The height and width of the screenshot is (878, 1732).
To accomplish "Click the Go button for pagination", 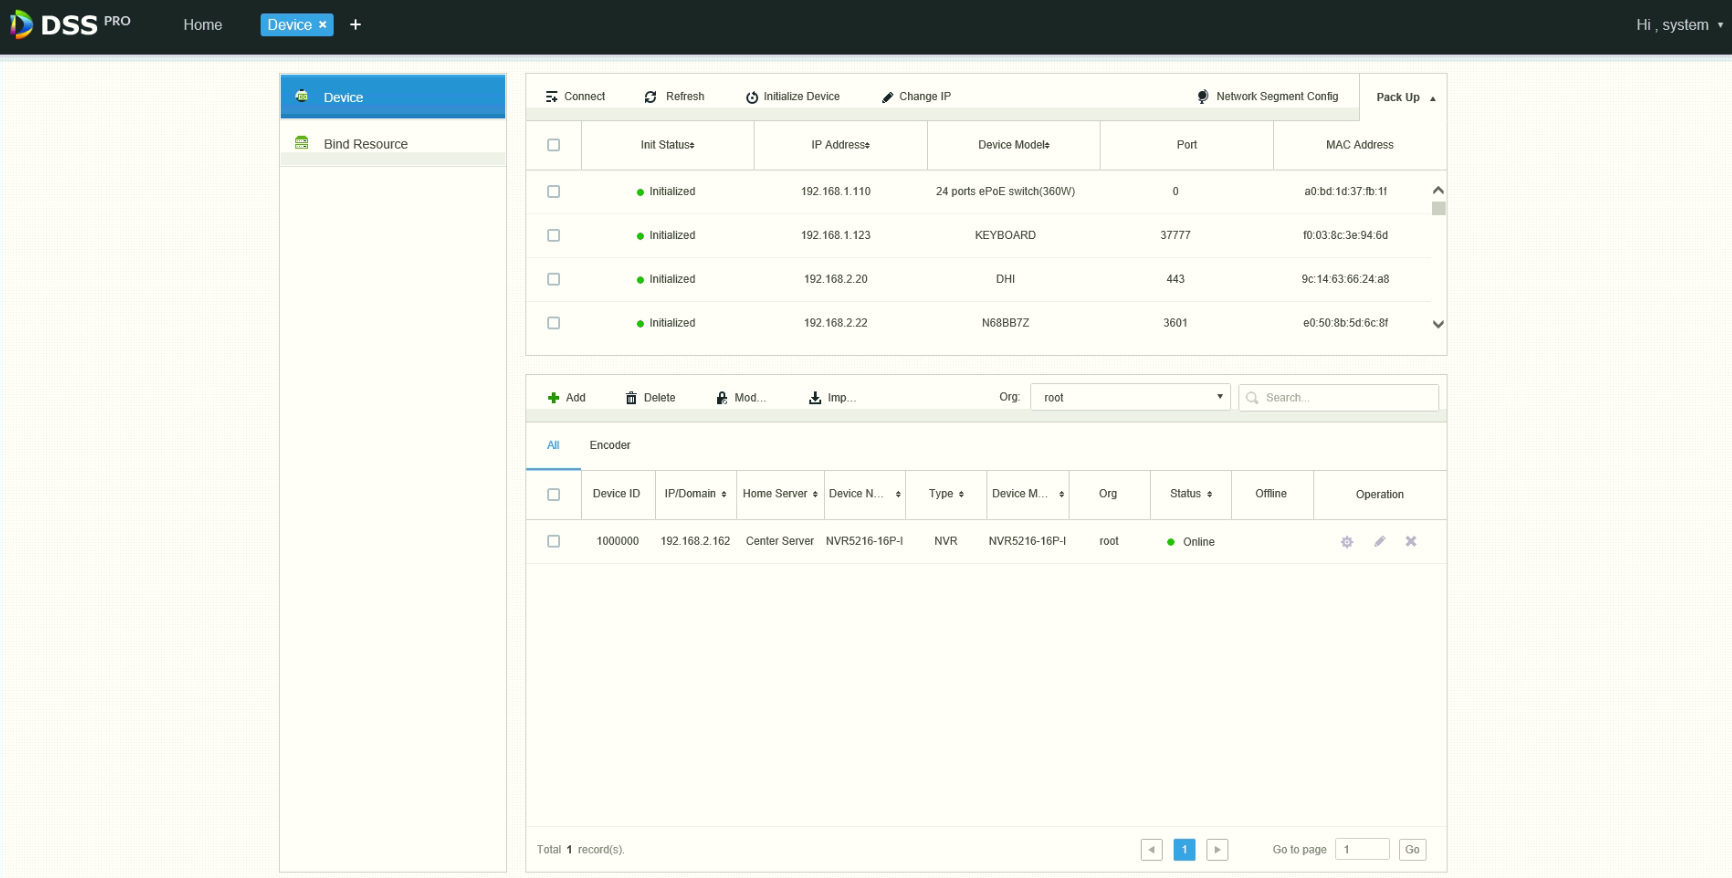I will click(x=1412, y=849).
